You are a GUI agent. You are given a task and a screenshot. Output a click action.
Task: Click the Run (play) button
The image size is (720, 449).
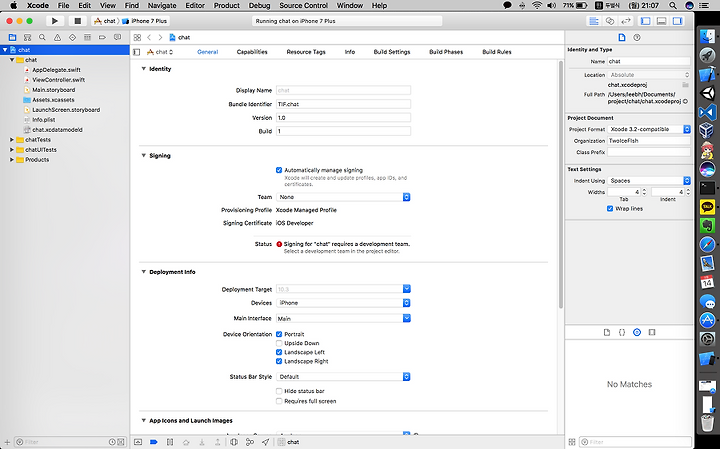click(54, 21)
